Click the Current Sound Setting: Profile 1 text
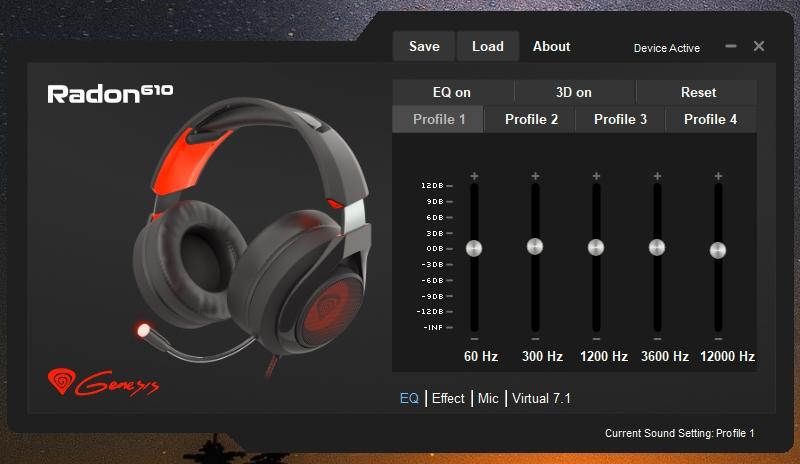 tap(679, 433)
